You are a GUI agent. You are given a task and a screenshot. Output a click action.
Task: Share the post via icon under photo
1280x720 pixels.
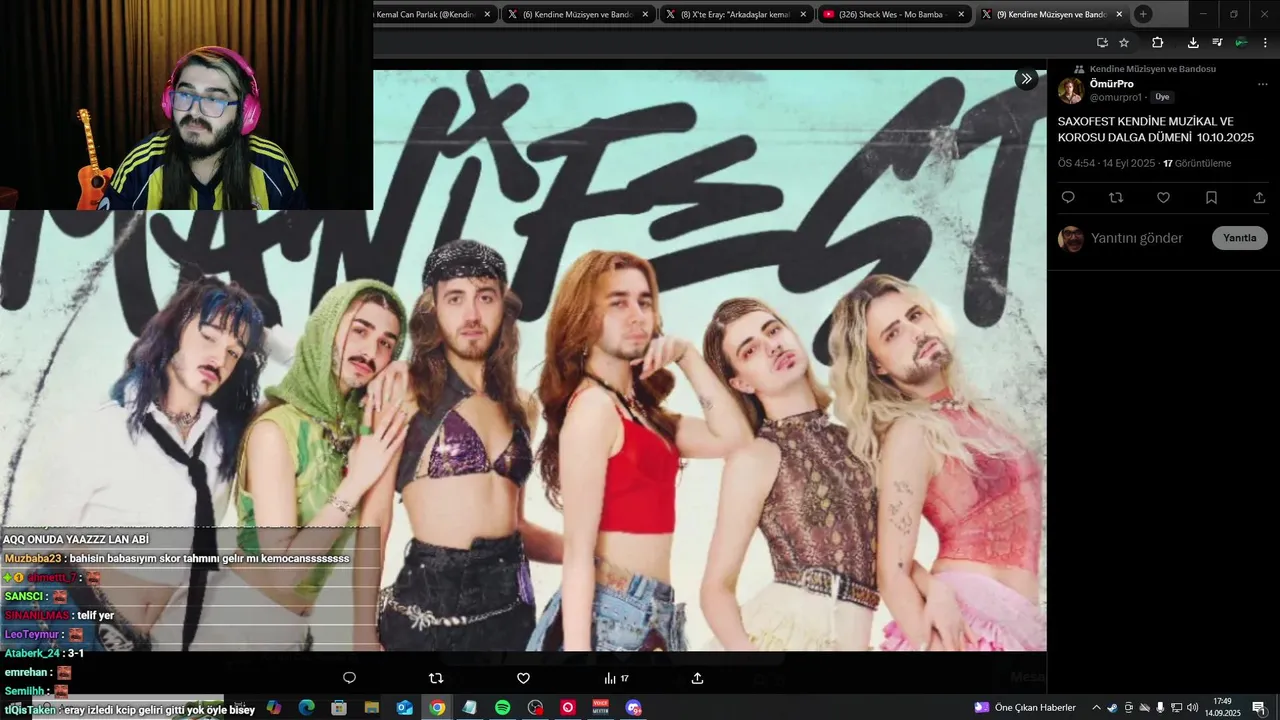697,678
